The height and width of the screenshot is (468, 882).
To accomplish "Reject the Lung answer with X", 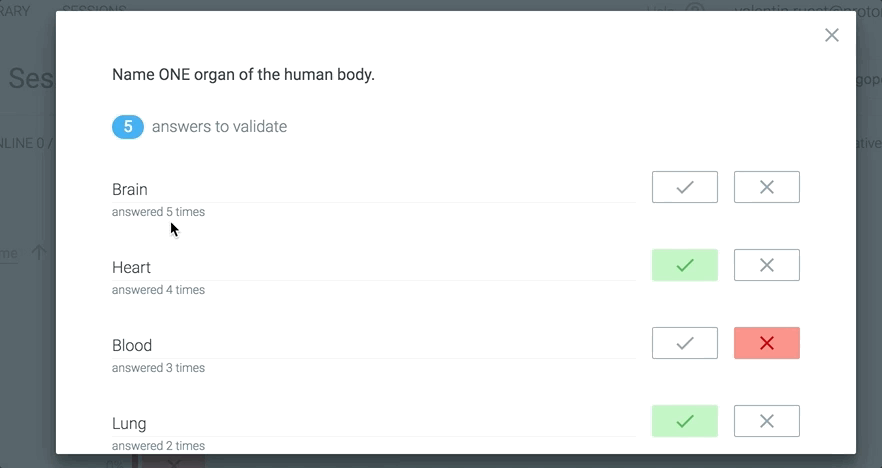I will 767,421.
